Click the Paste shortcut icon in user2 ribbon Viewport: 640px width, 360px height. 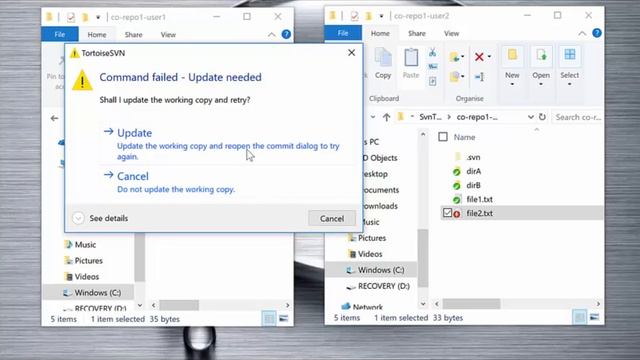pos(433,82)
